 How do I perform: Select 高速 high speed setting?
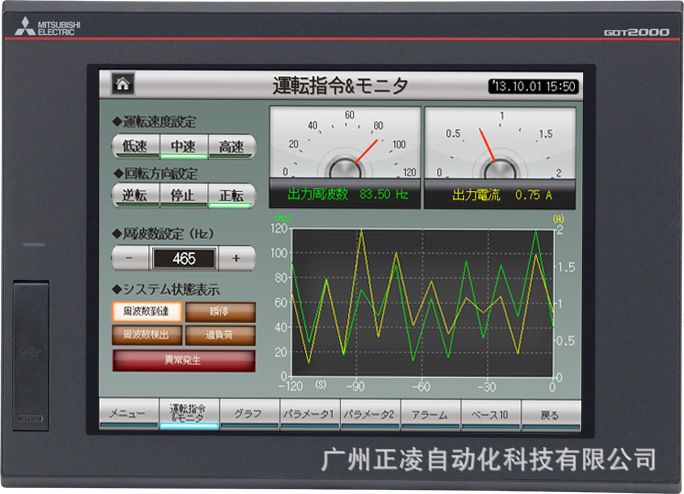232,147
